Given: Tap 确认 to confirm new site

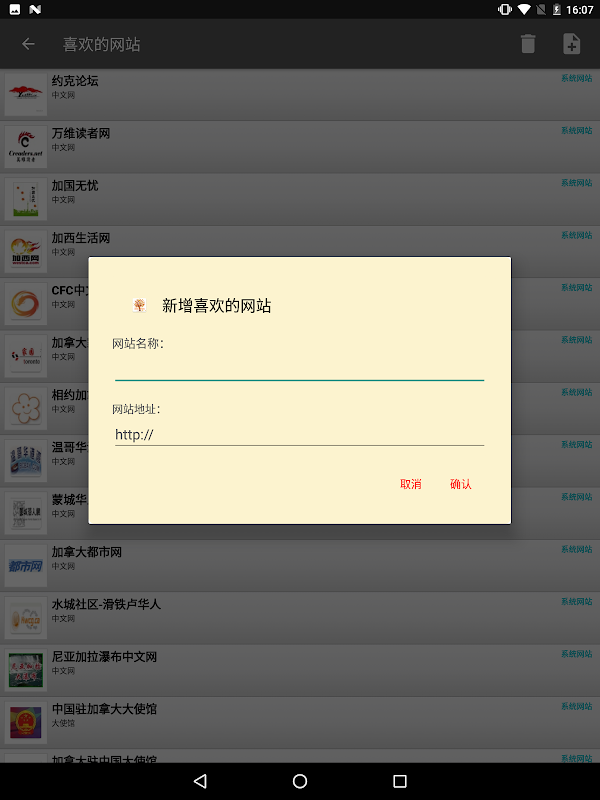Looking at the screenshot, I should [461, 484].
